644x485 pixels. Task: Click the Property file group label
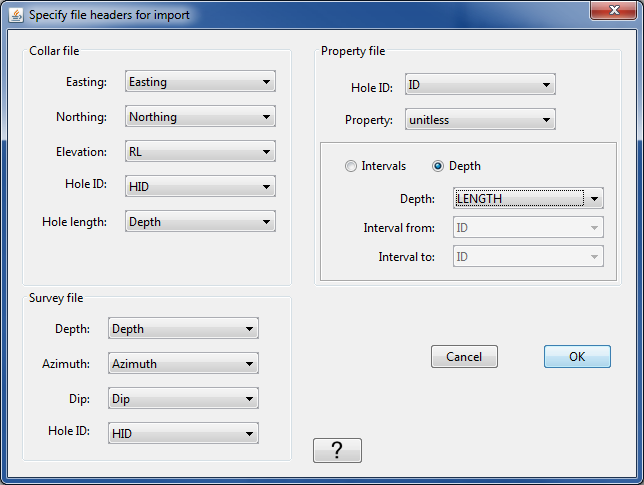(353, 51)
